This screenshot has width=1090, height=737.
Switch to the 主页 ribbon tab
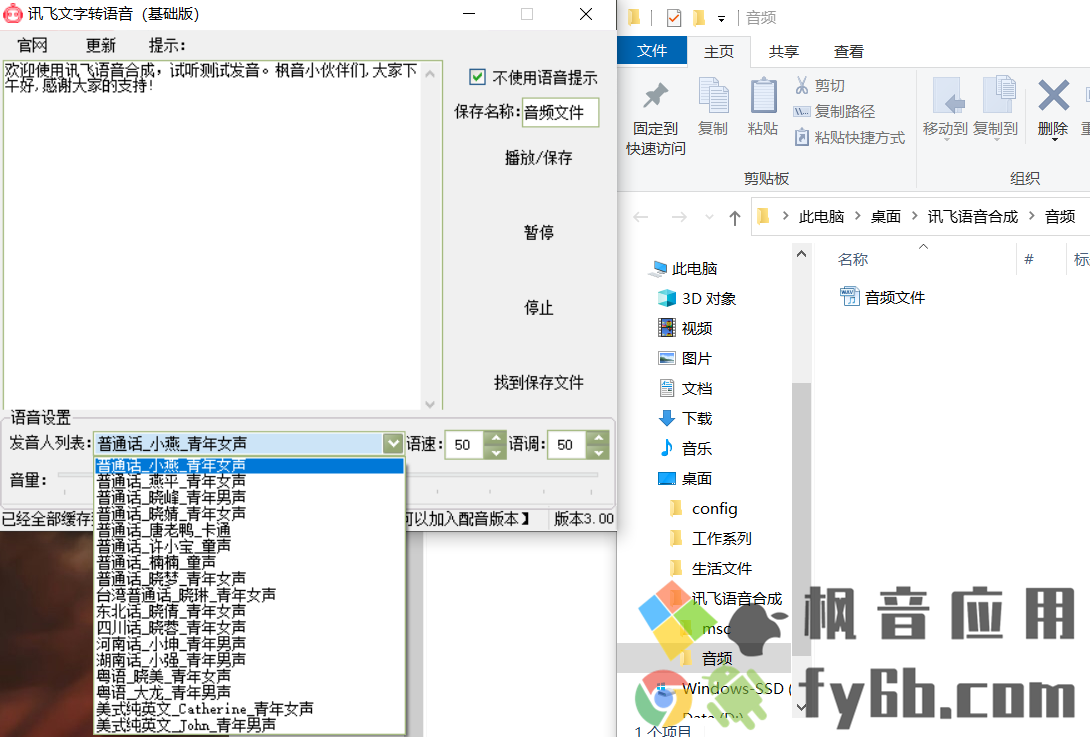(x=719, y=51)
